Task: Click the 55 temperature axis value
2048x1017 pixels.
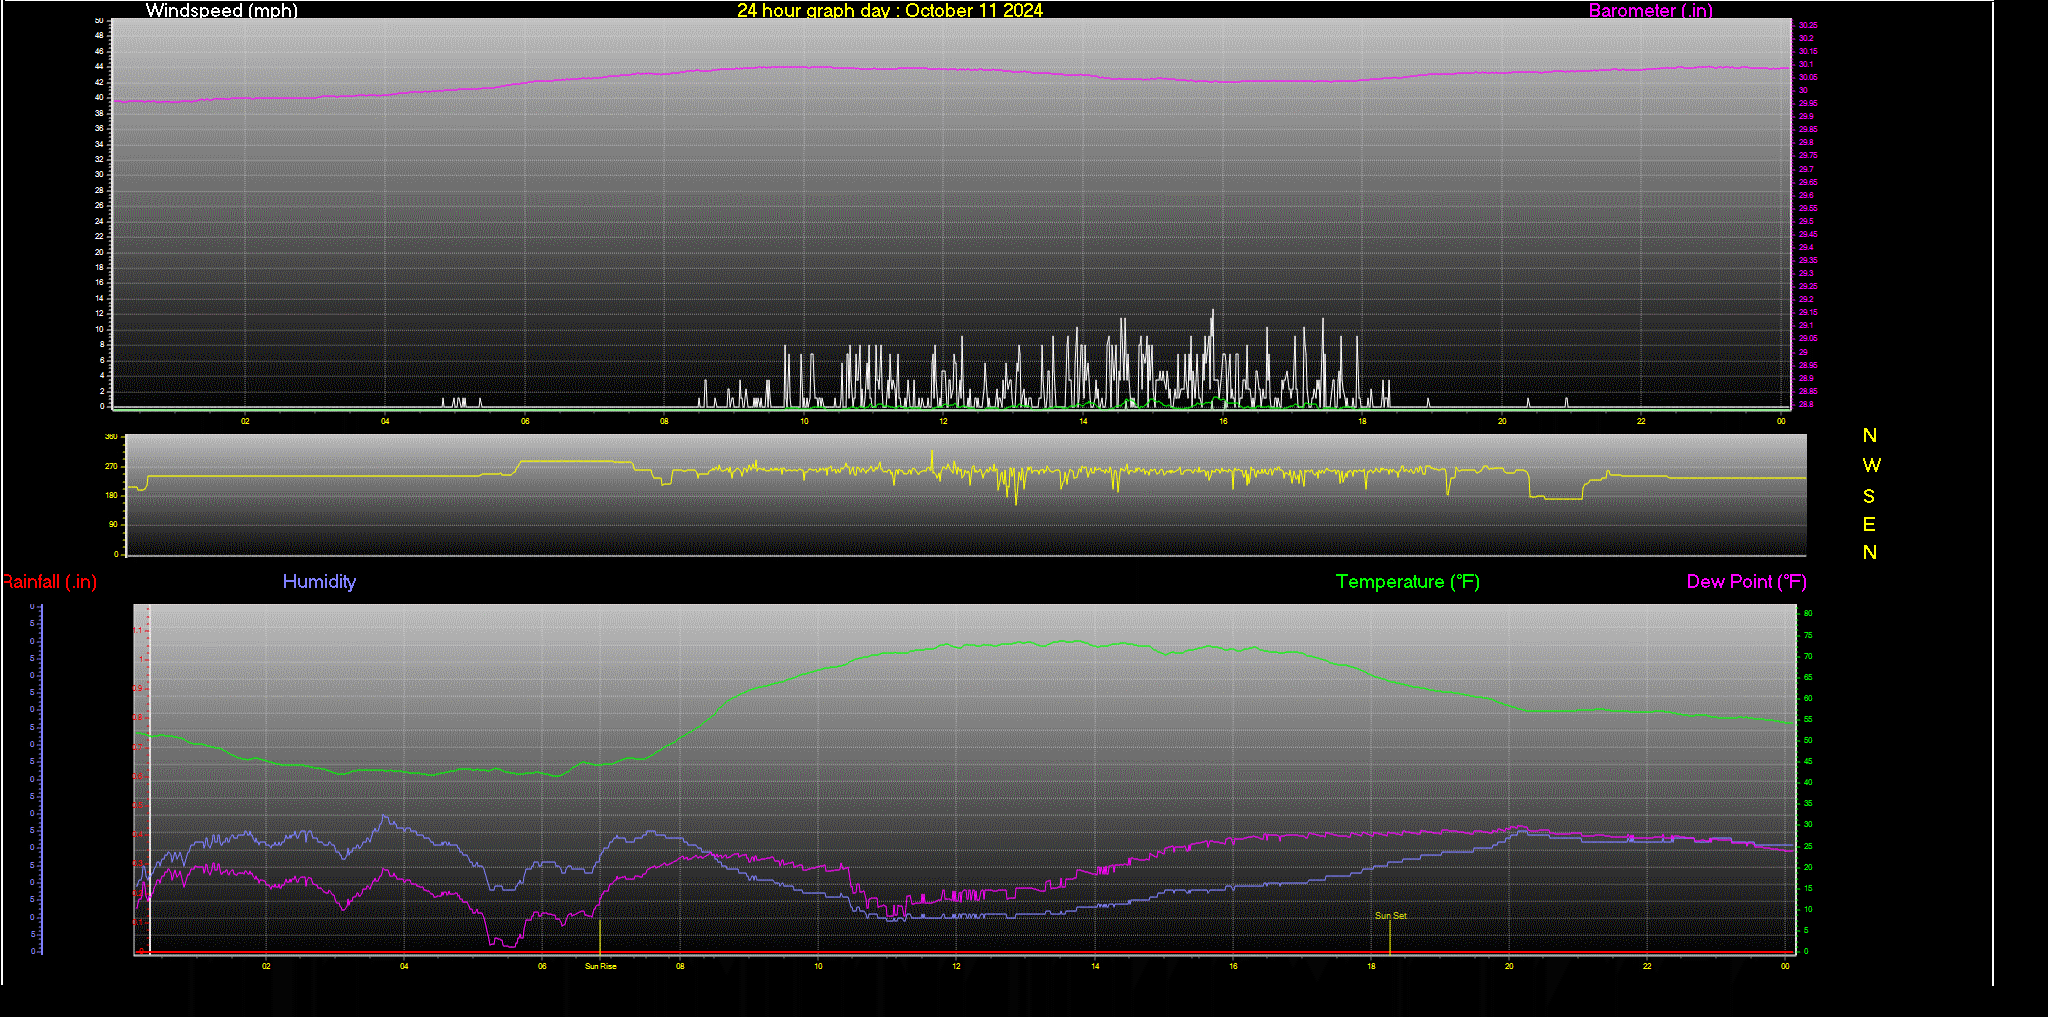Action: click(x=1808, y=719)
